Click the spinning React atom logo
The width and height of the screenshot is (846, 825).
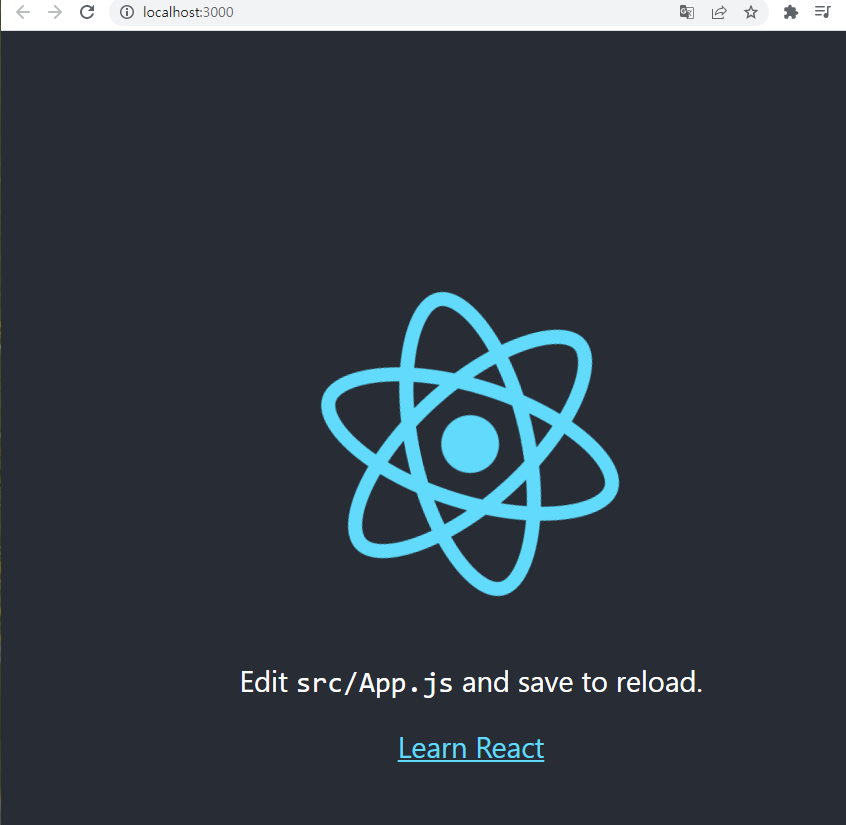coord(470,444)
